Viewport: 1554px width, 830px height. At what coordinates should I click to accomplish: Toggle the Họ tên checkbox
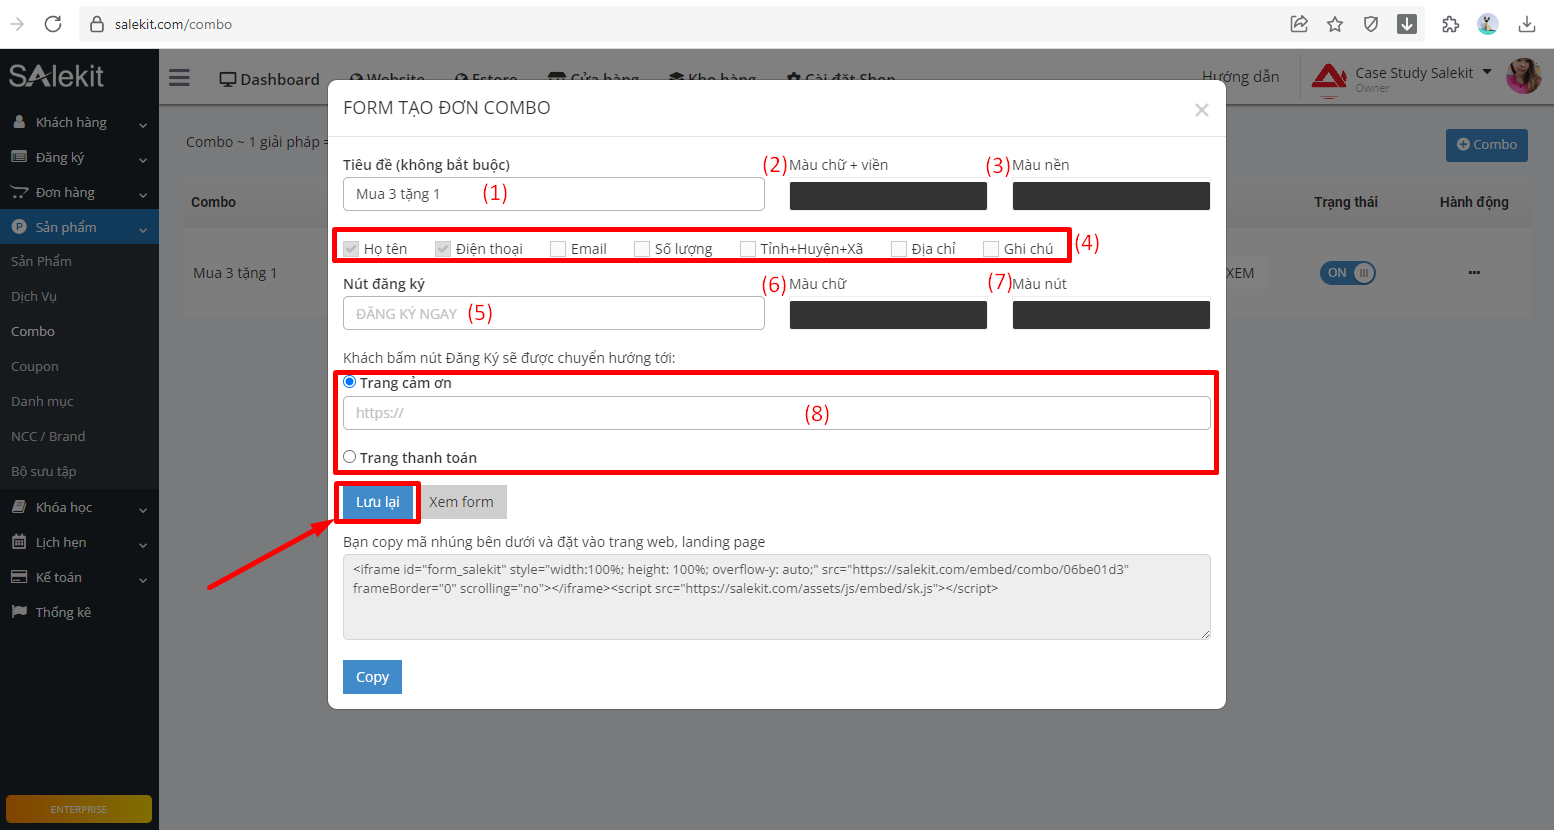point(351,248)
